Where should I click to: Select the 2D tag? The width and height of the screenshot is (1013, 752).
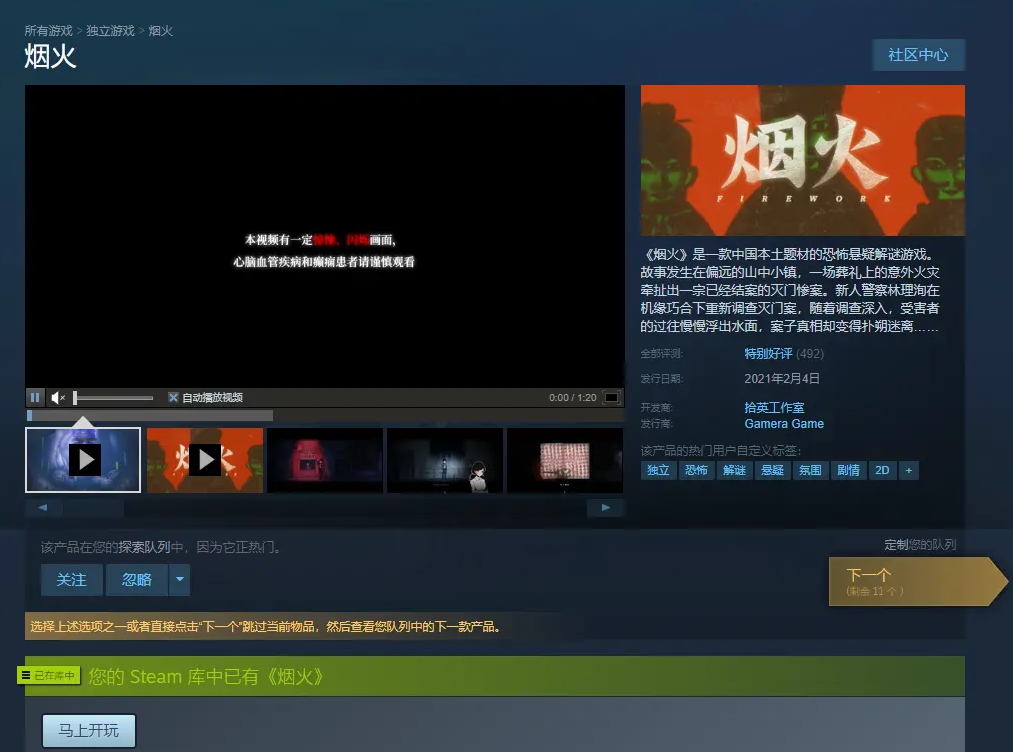882,470
